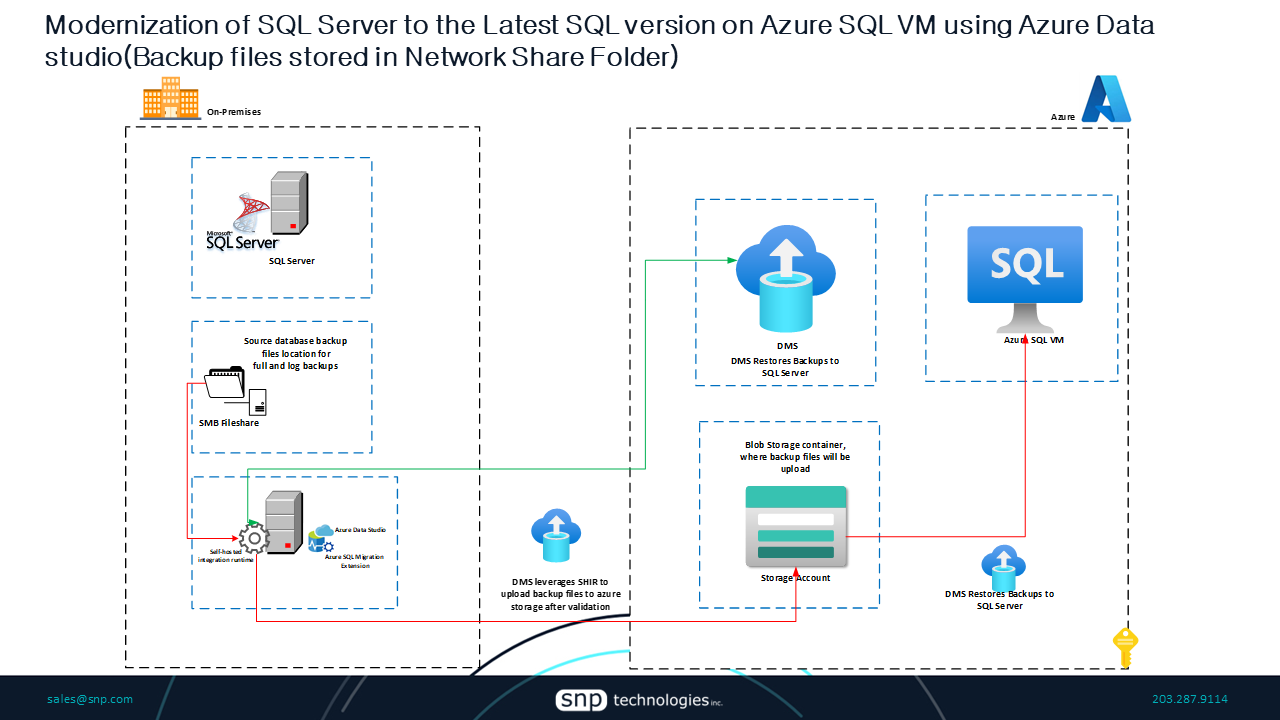1280x720 pixels.
Task: Click the 'SQL Server' caption under server
Action: [x=292, y=261]
